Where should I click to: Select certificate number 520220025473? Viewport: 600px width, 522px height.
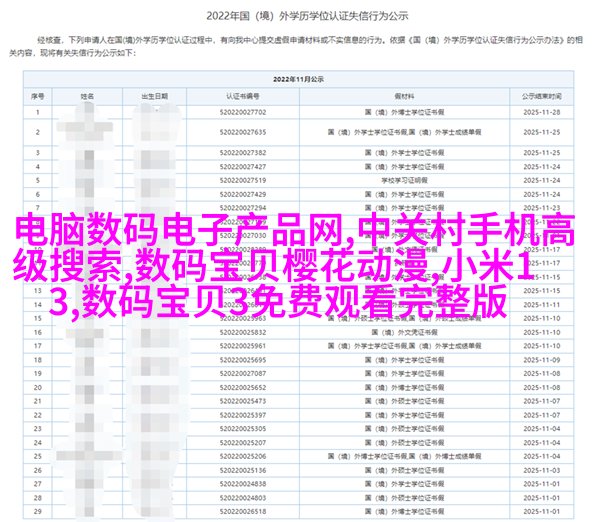(243, 401)
